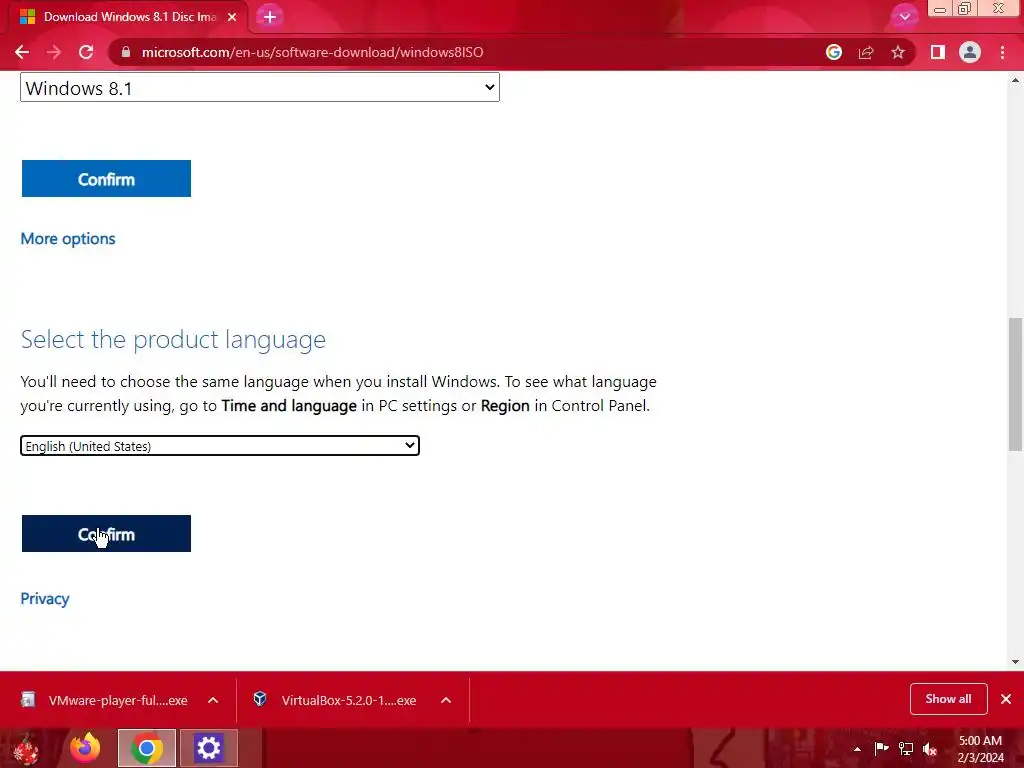The width and height of the screenshot is (1024, 768).
Task: Click the forward navigation arrow
Action: 54,52
